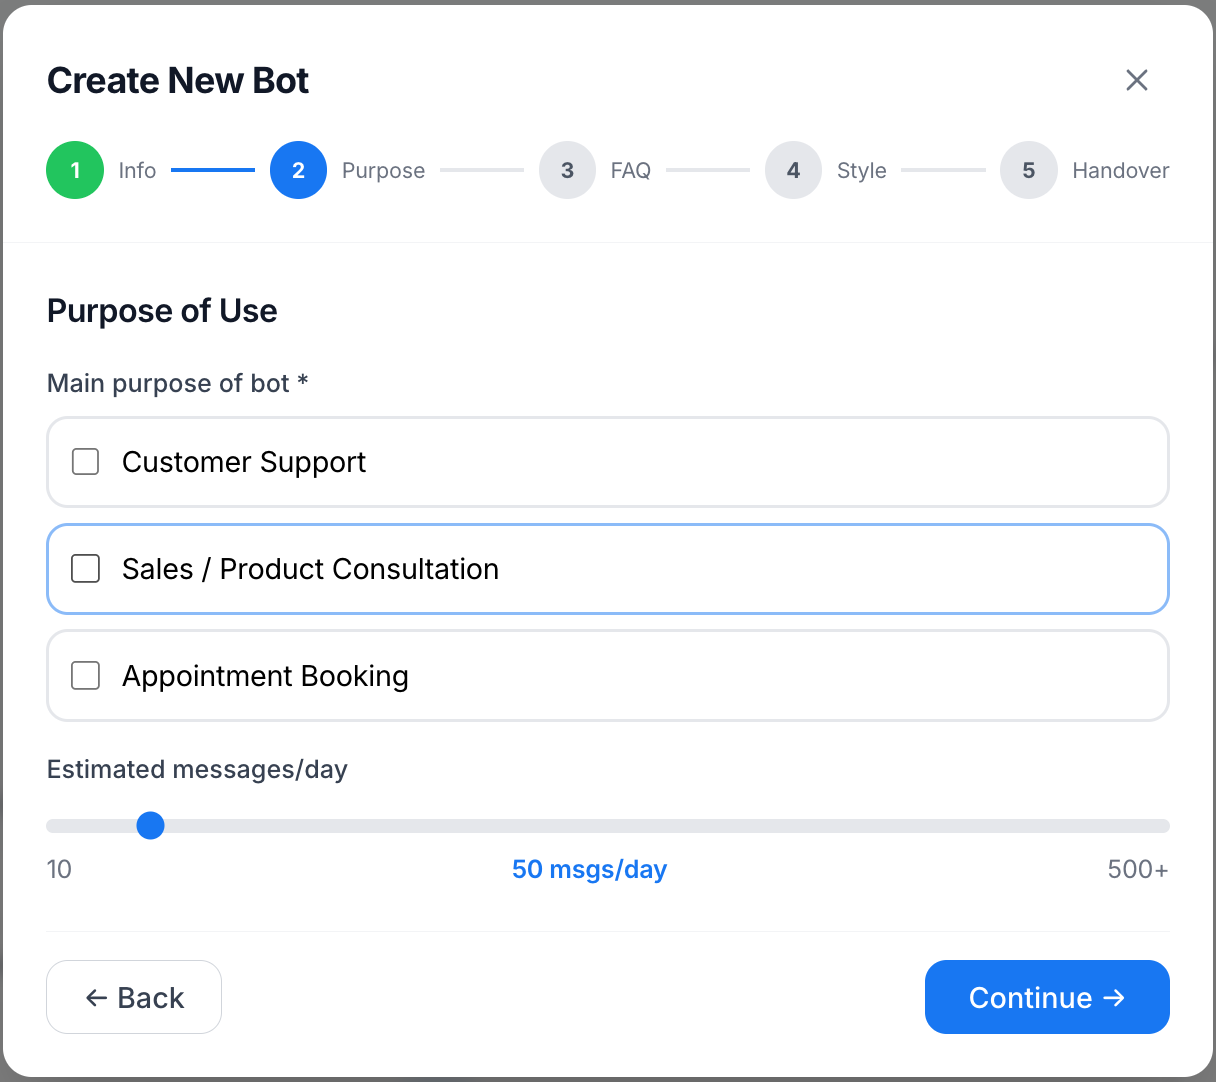This screenshot has height=1082, width=1216.
Task: Click the step 3 circle icon
Action: 567,170
